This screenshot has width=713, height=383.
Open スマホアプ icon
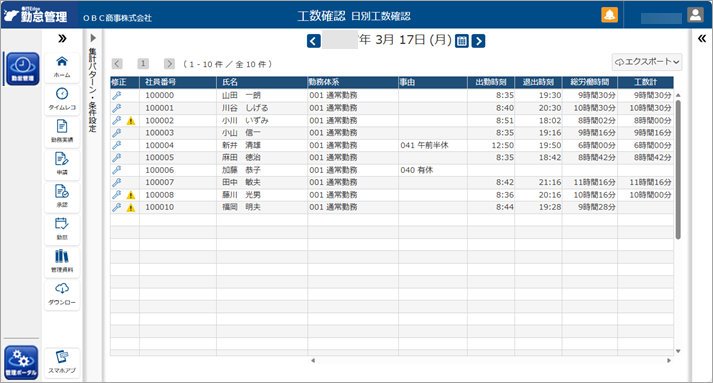(x=62, y=362)
